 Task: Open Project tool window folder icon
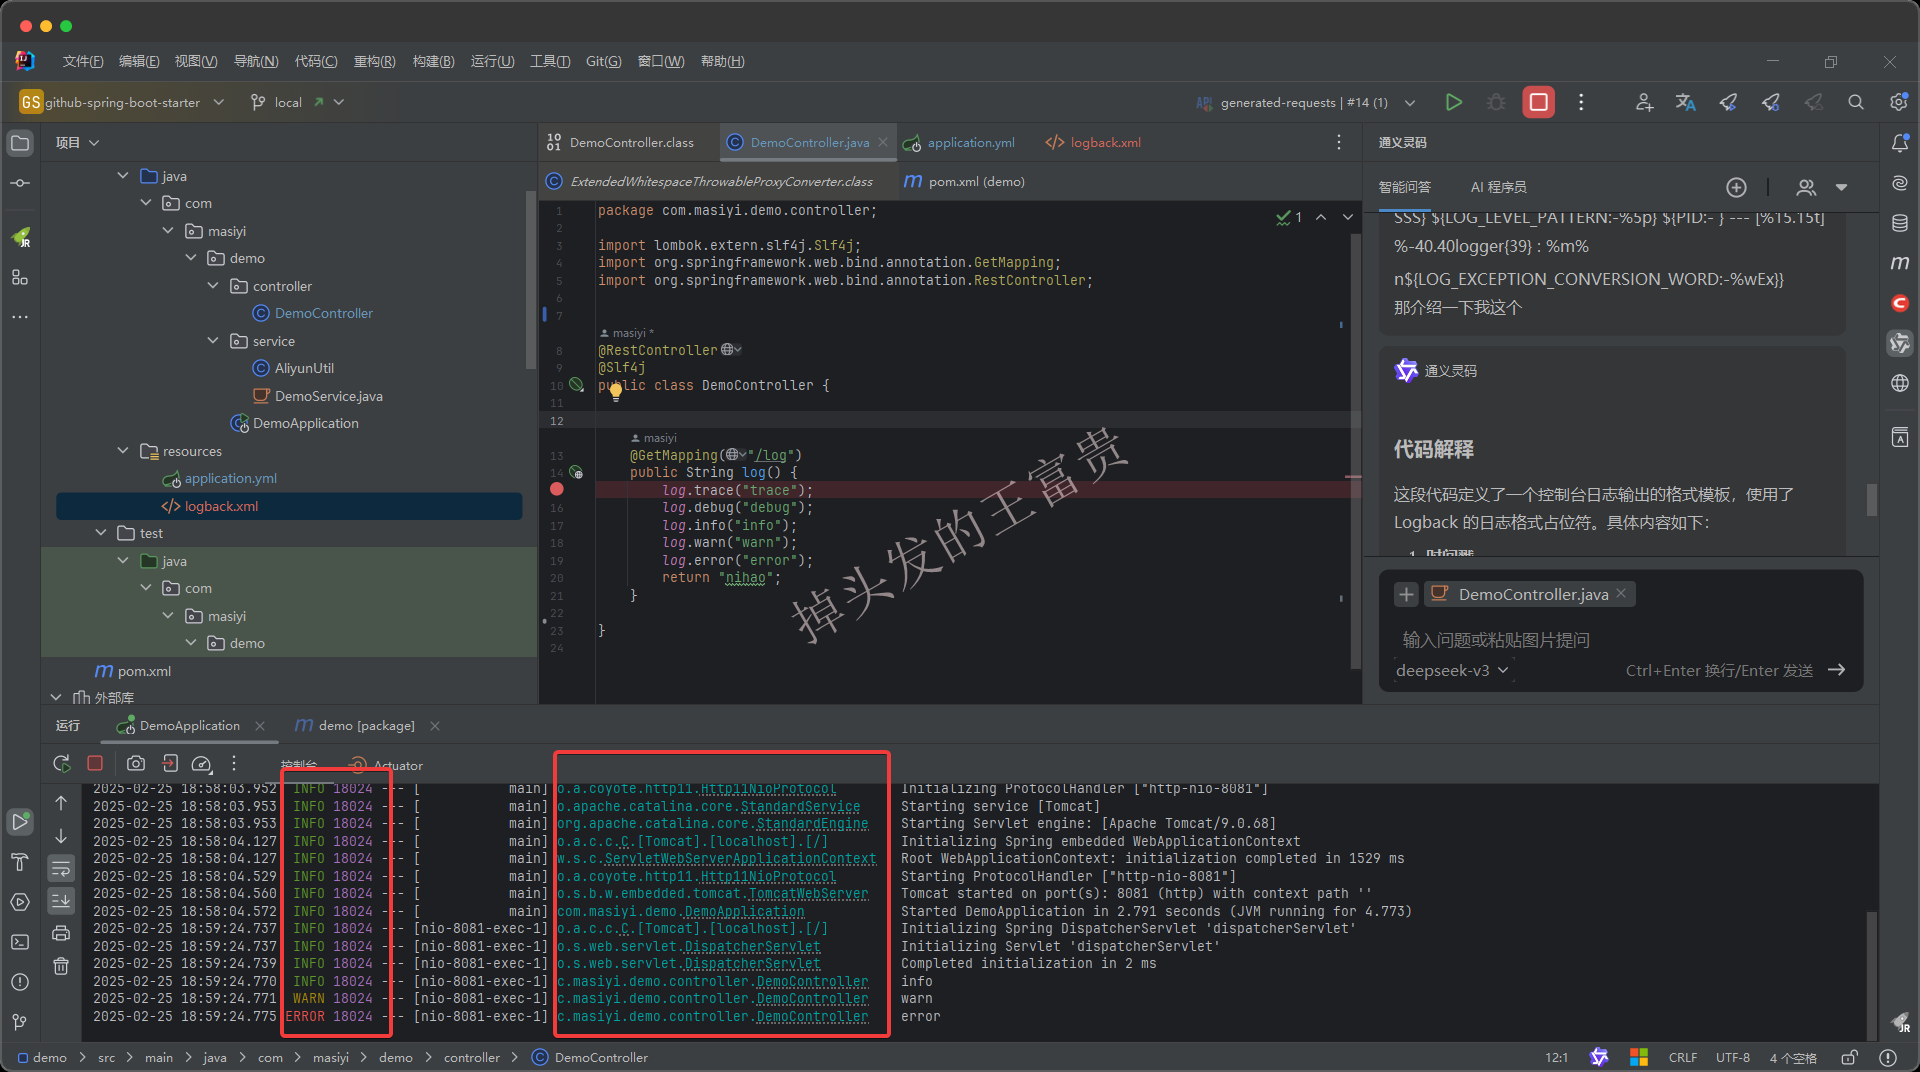[x=20, y=143]
